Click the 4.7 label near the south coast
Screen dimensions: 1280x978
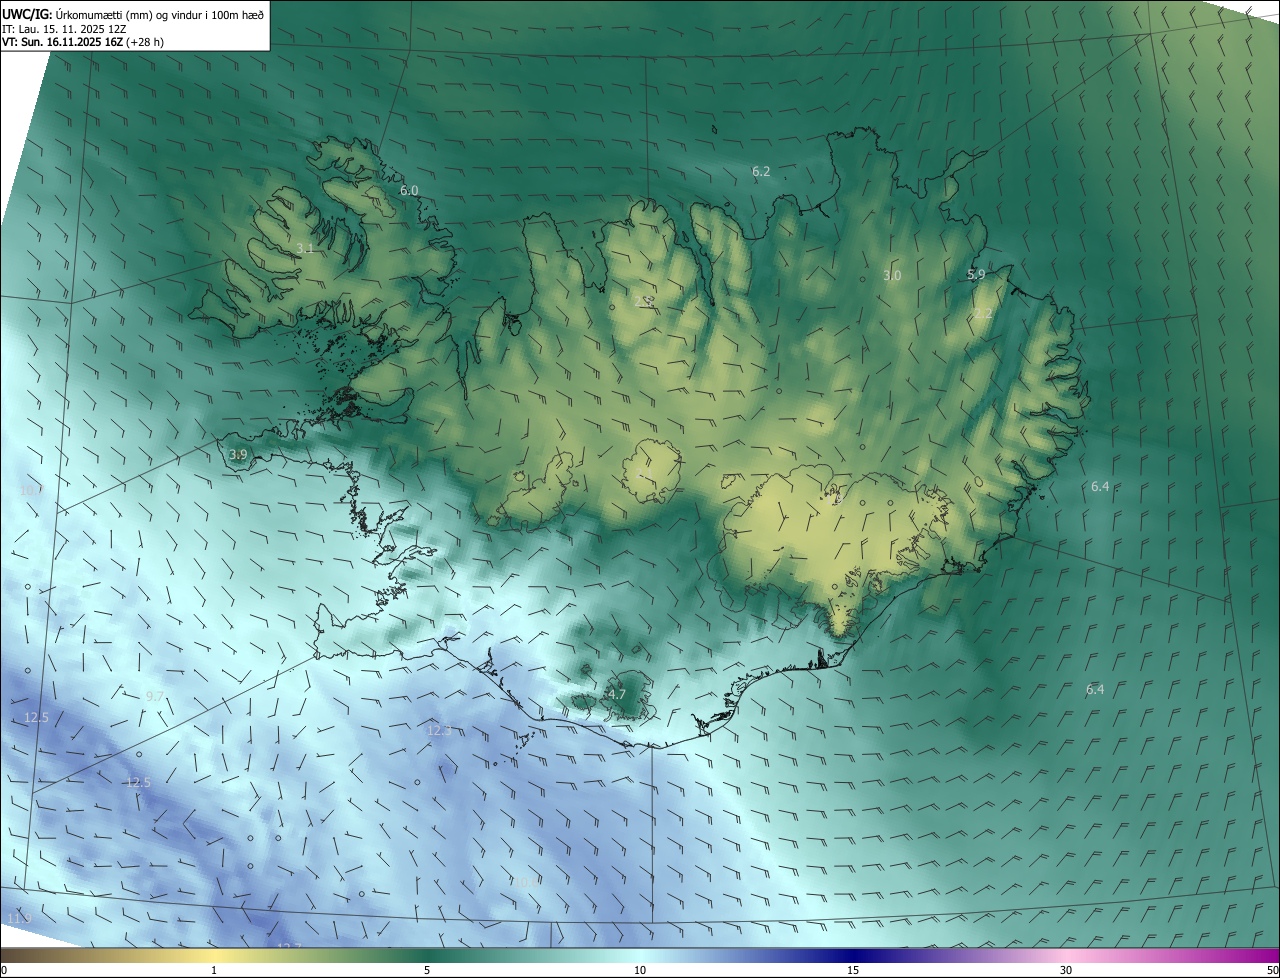coord(617,694)
